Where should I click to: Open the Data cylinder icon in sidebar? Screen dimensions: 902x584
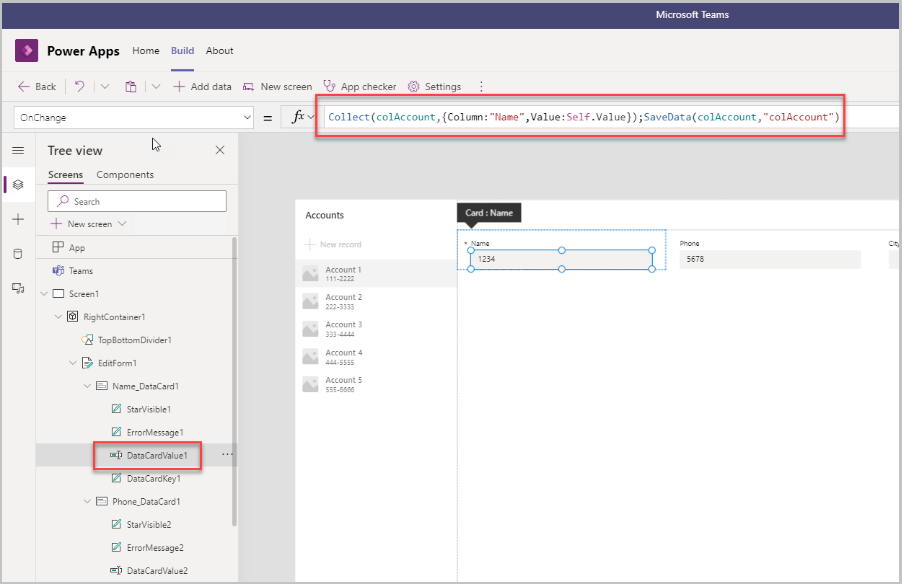[18, 254]
